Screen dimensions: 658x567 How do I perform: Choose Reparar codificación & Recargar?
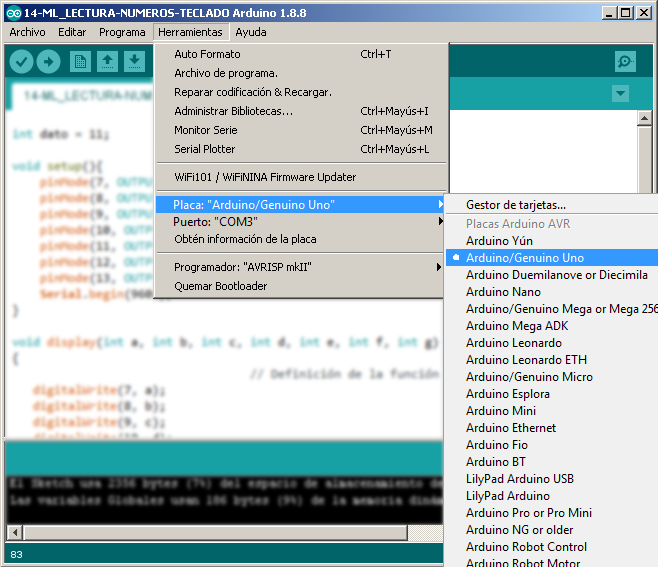300,92
